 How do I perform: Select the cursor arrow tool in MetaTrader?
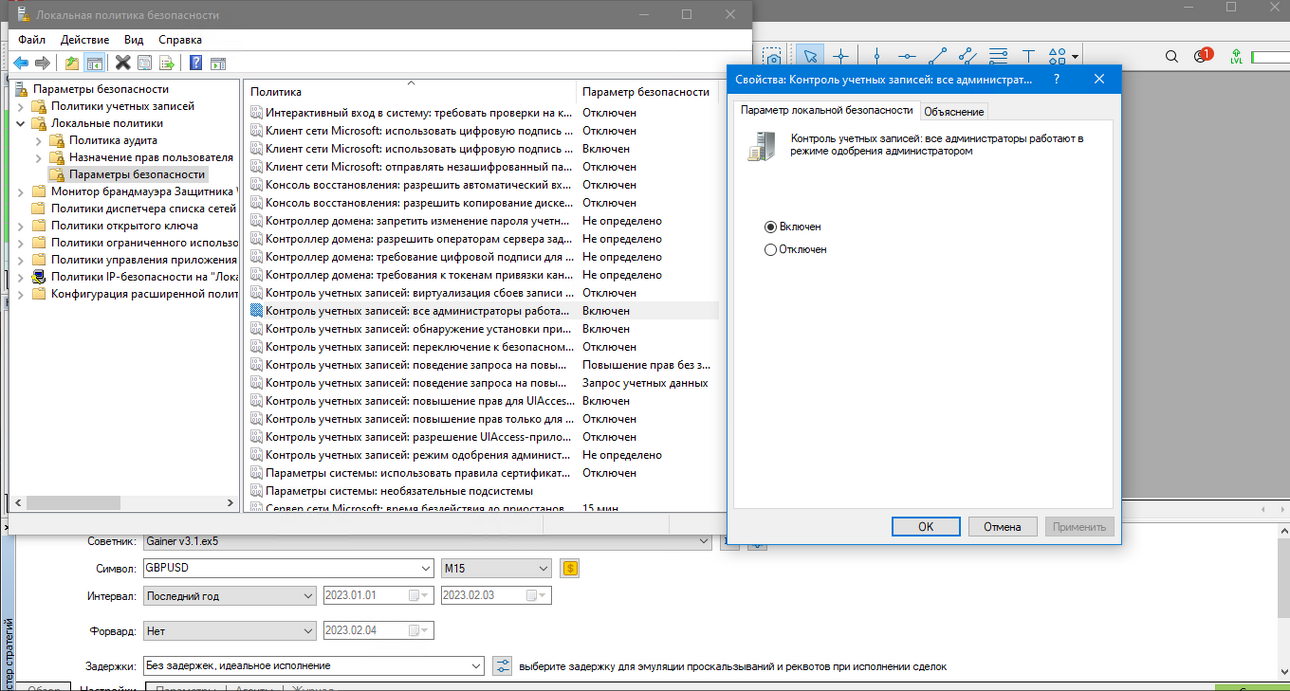810,57
